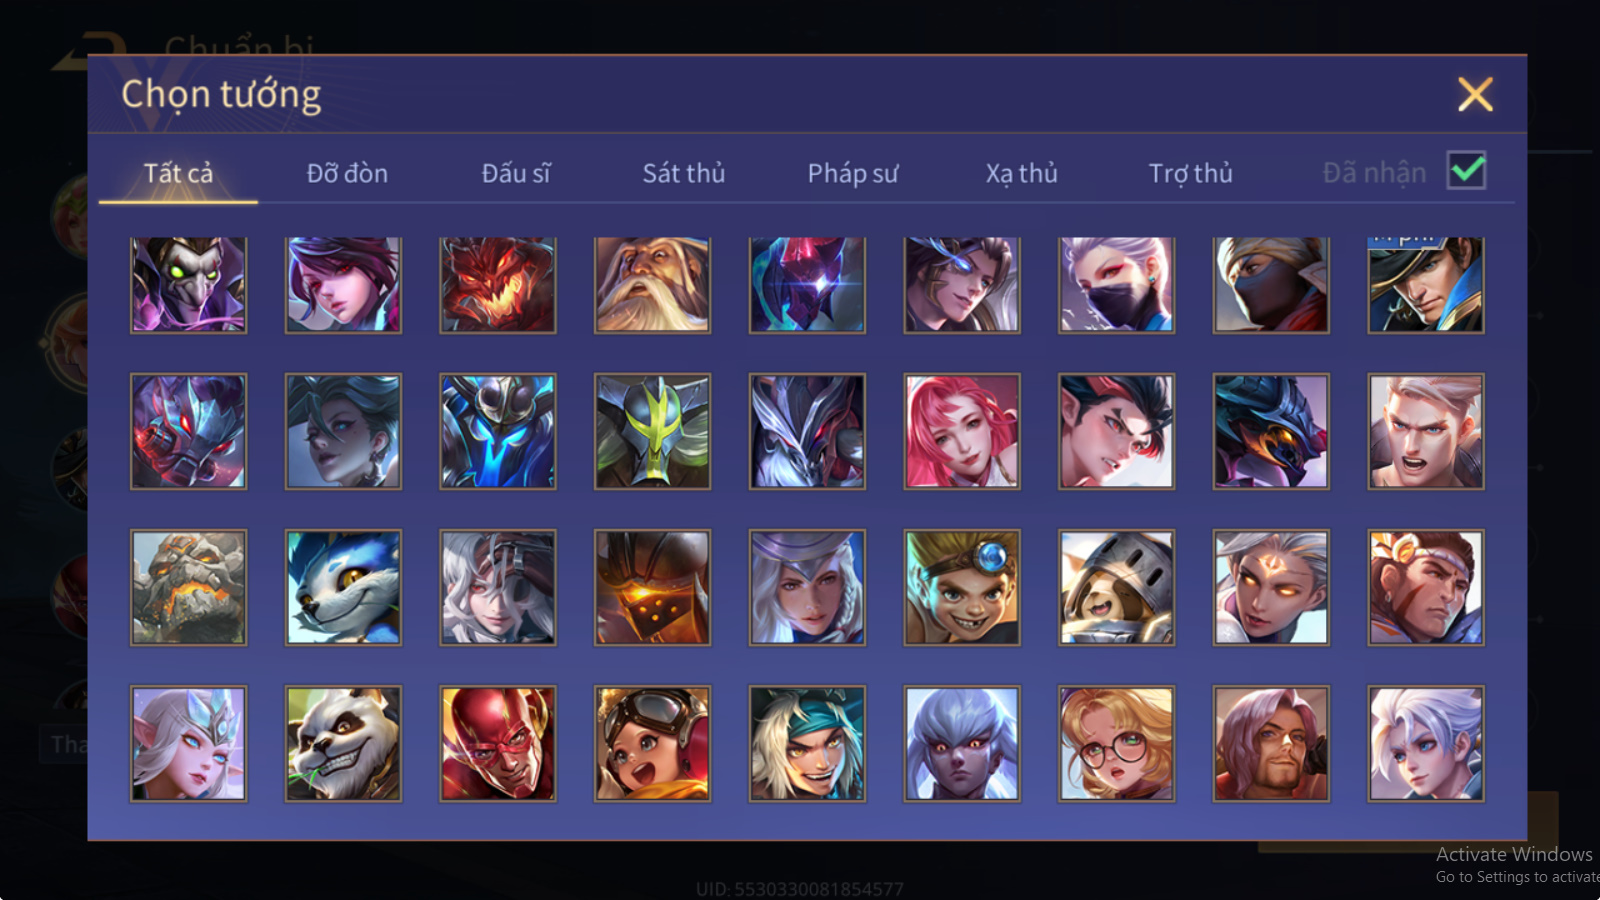Filter by the Xạ thủ tab
This screenshot has width=1600, height=900.
pyautogui.click(x=1021, y=173)
